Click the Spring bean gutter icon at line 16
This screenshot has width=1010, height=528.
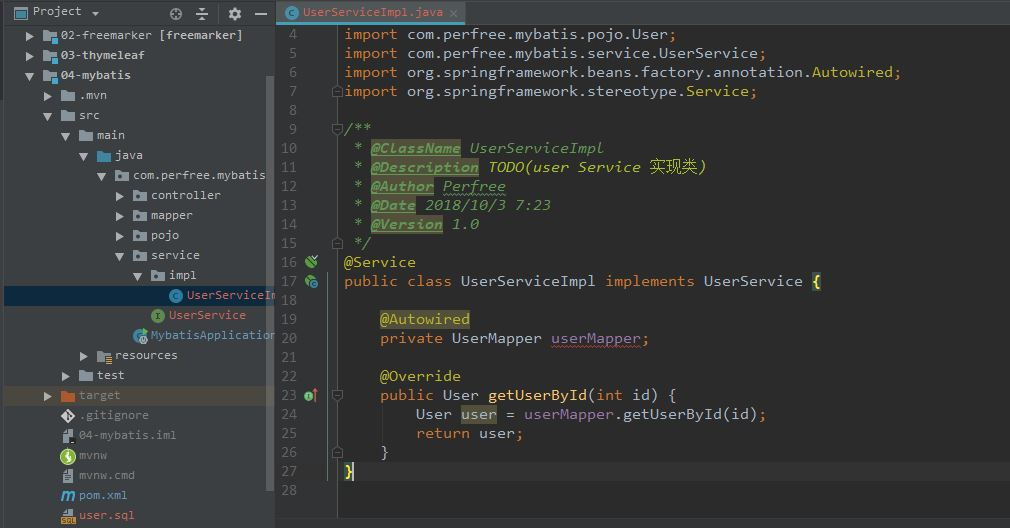(x=312, y=261)
